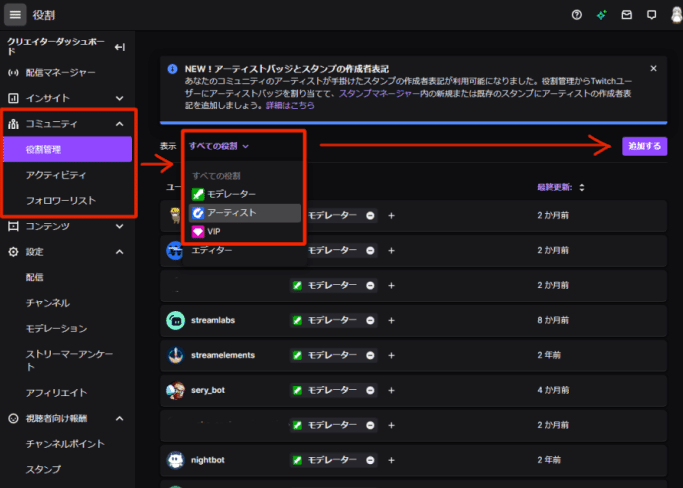This screenshot has width=683, height=488.
Task: Open the スタンプマネージャー link
Action: click(379, 93)
